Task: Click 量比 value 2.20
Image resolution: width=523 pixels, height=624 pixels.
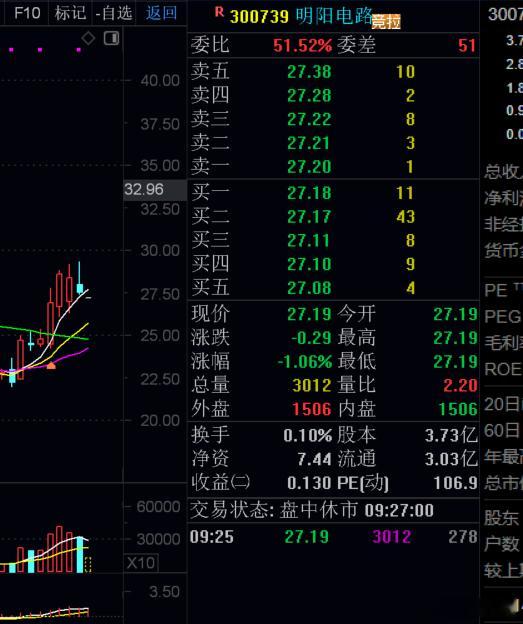Action: pyautogui.click(x=460, y=385)
